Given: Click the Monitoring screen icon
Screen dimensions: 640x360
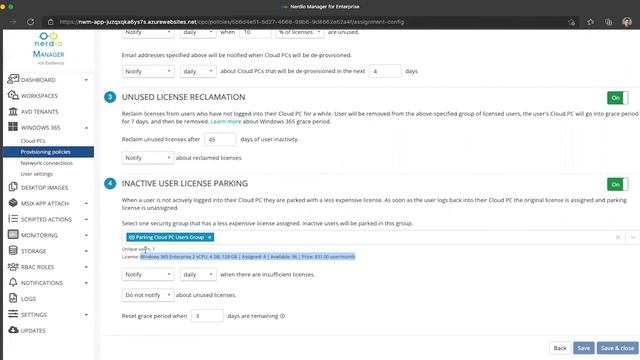Looking at the screenshot, I should (13, 235).
